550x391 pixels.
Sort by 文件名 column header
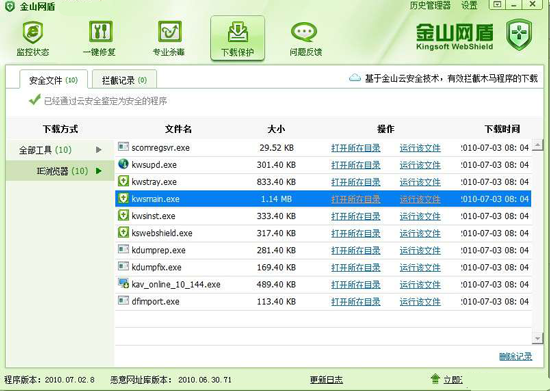click(x=178, y=129)
